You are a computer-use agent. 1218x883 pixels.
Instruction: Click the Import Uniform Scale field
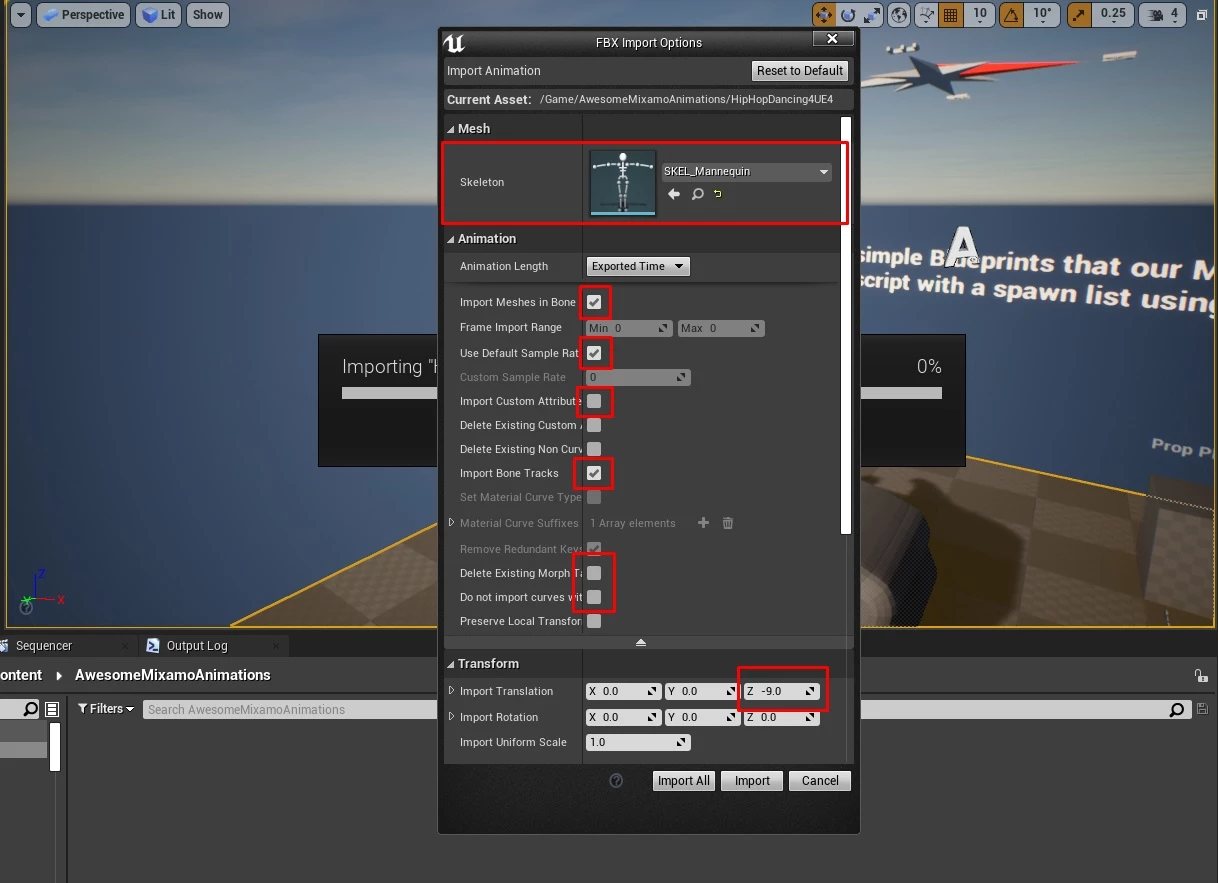point(638,742)
